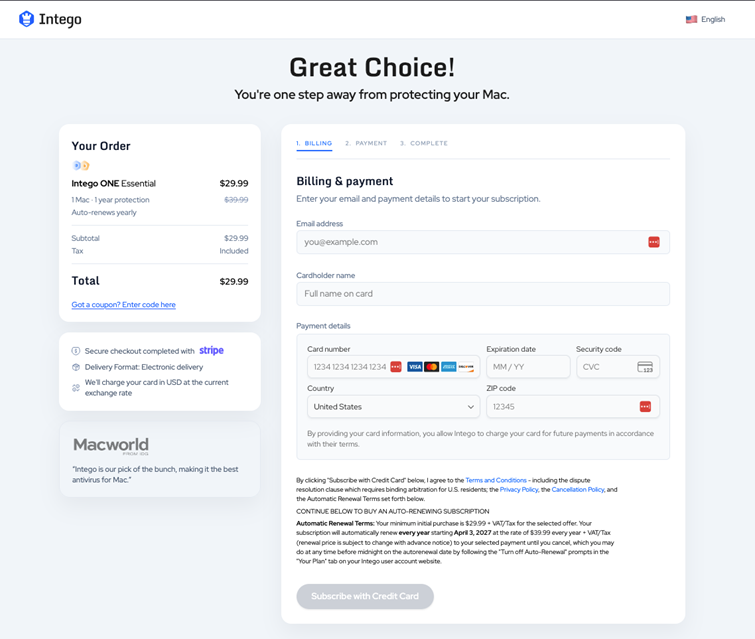Click the red autofill icon in ZIP code field
Viewport: 755px width, 639px height.
tap(645, 406)
